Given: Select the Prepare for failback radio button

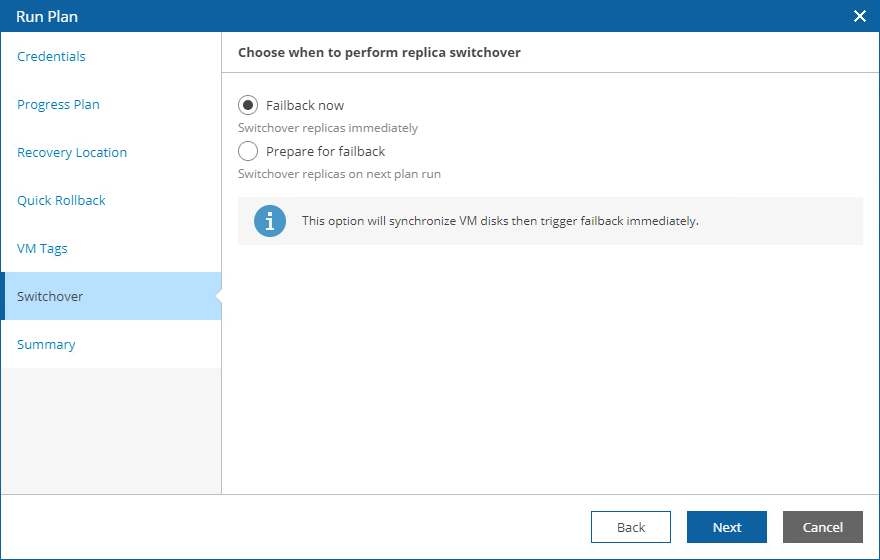Looking at the screenshot, I should click(248, 151).
